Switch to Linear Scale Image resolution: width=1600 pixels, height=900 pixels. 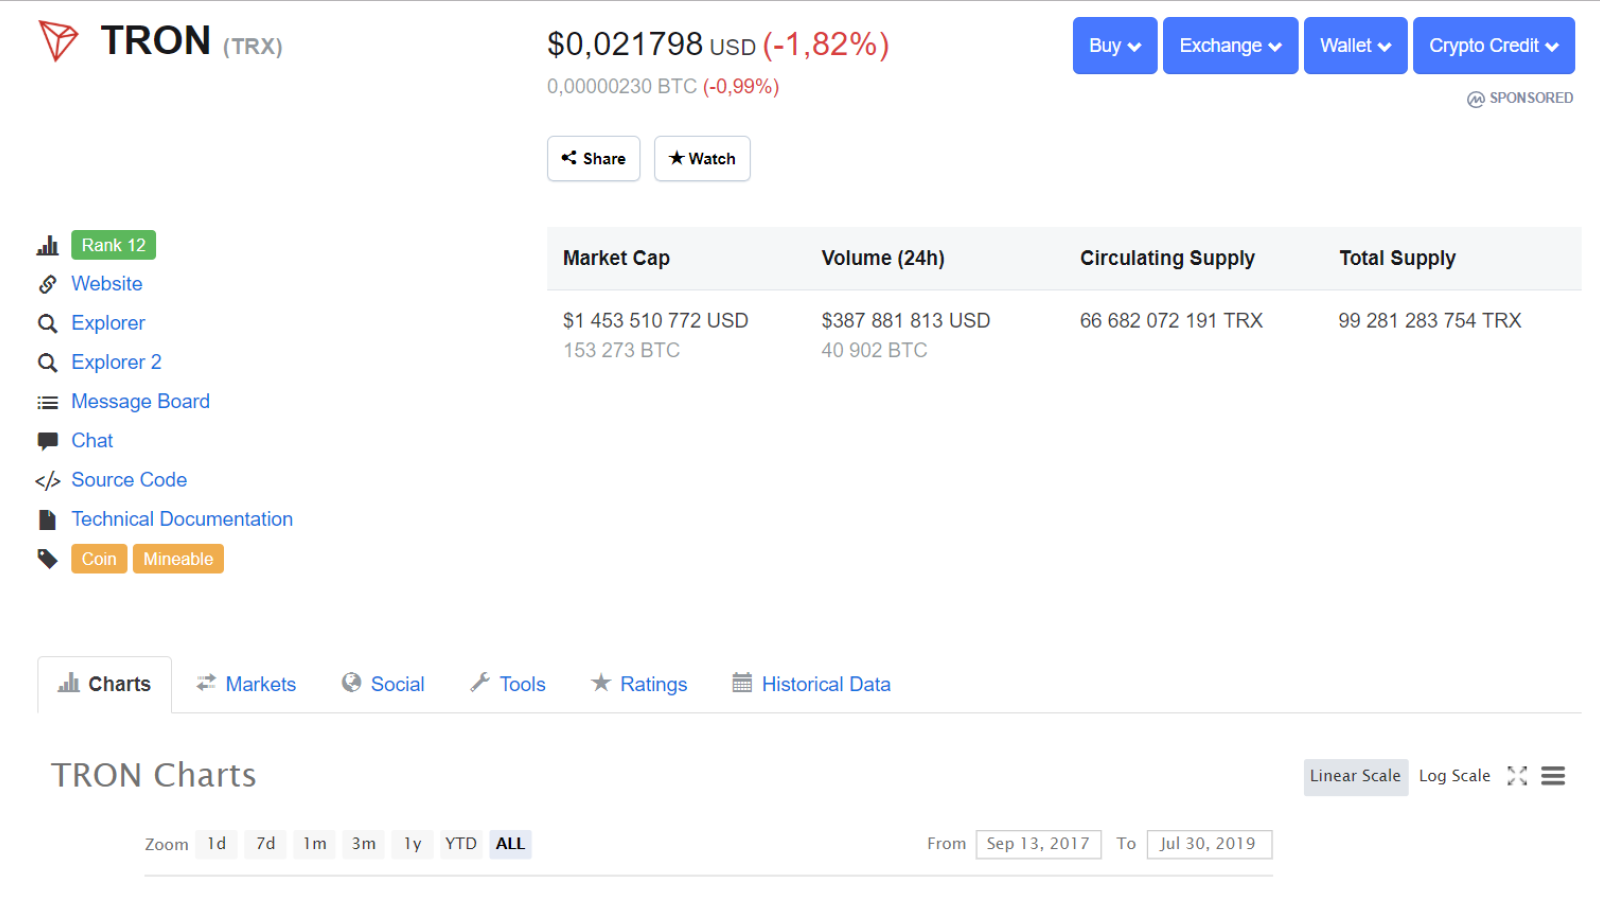tap(1356, 776)
